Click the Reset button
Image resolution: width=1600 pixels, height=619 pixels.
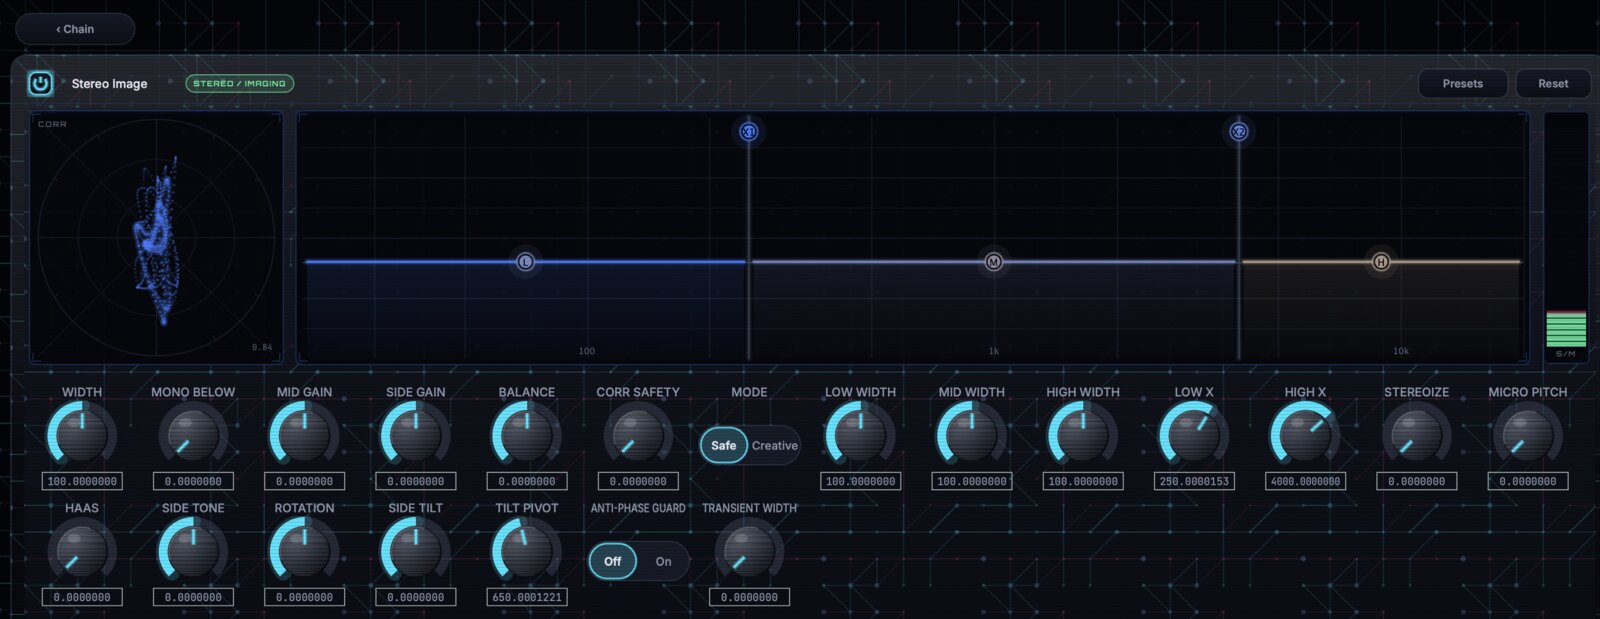tap(1553, 84)
